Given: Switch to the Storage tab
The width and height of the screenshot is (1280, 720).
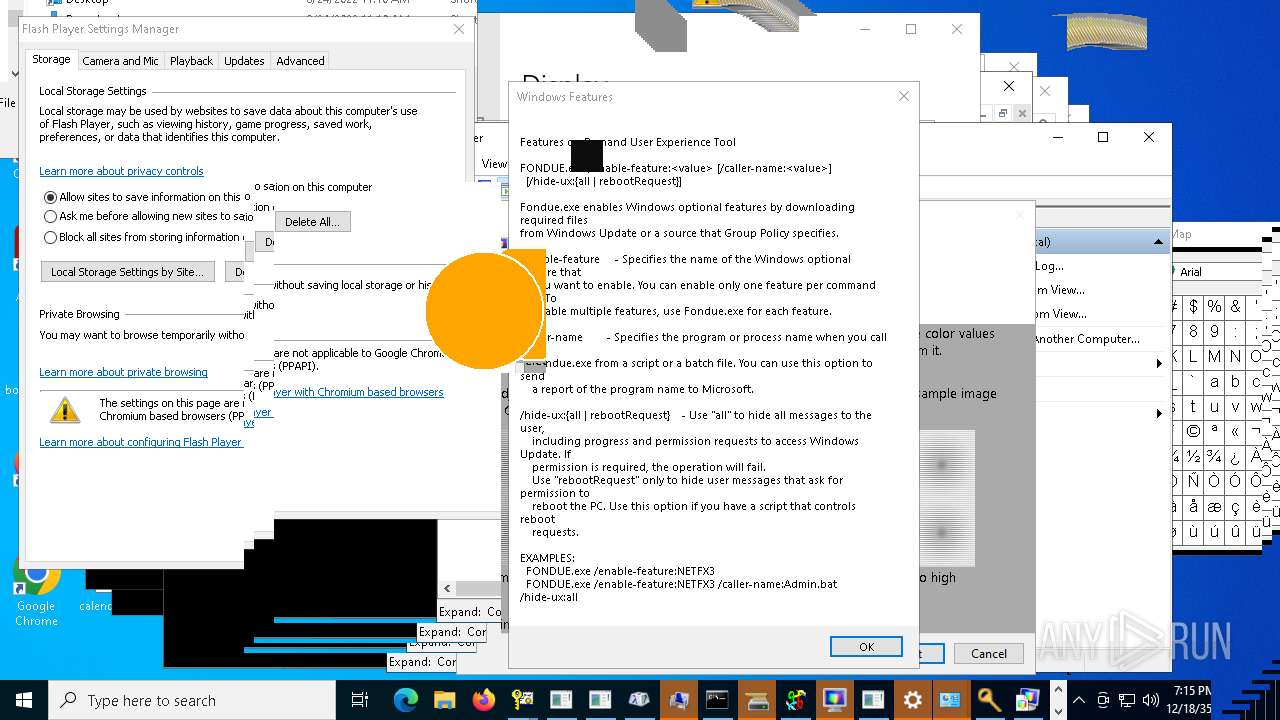Looking at the screenshot, I should click(51, 60).
